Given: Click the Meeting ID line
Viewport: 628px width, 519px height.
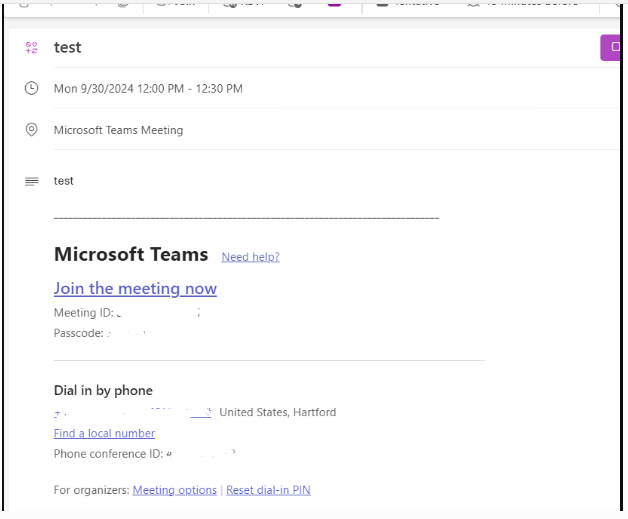Looking at the screenshot, I should (x=127, y=313).
